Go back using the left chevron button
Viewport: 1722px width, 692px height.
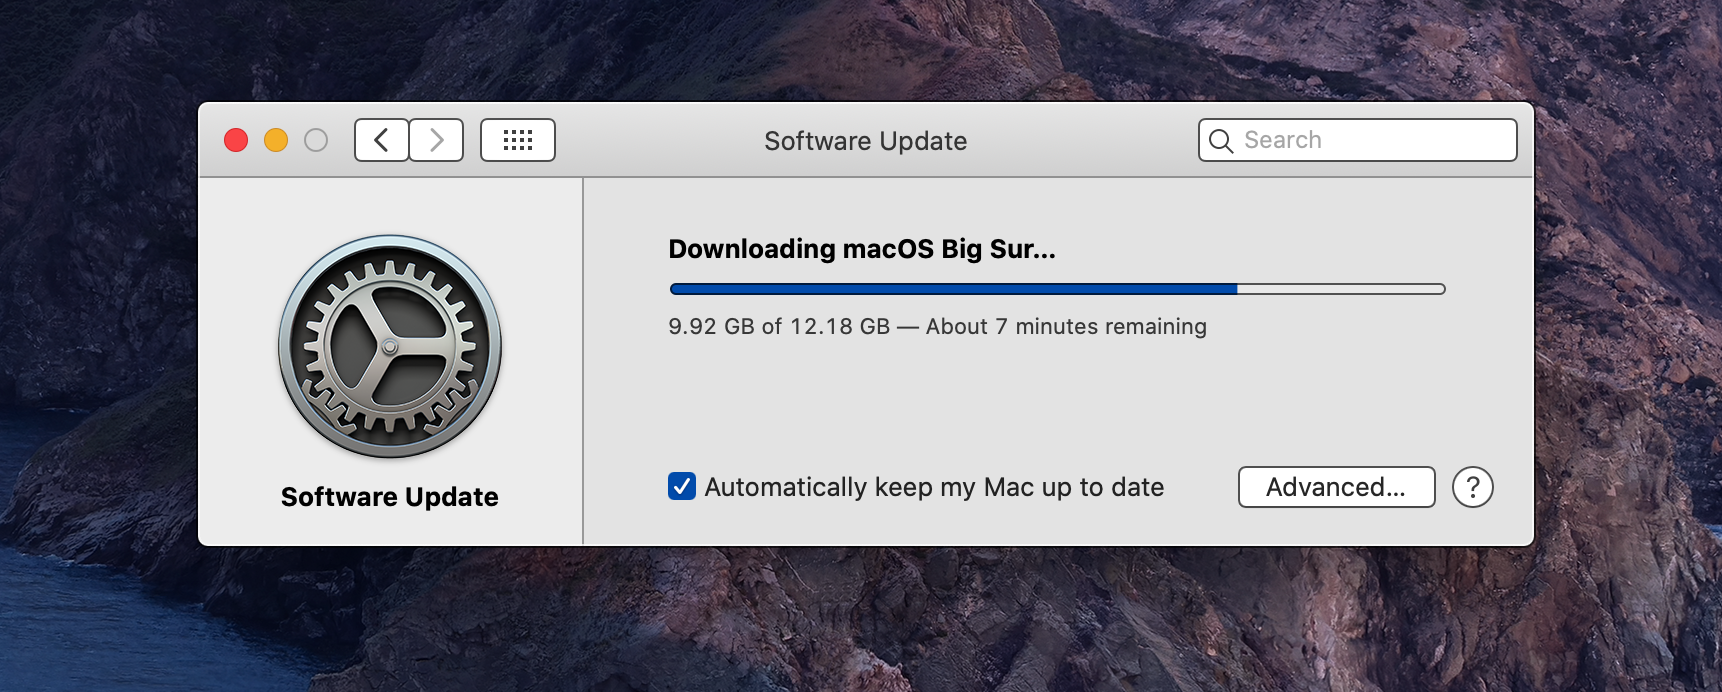pyautogui.click(x=382, y=140)
